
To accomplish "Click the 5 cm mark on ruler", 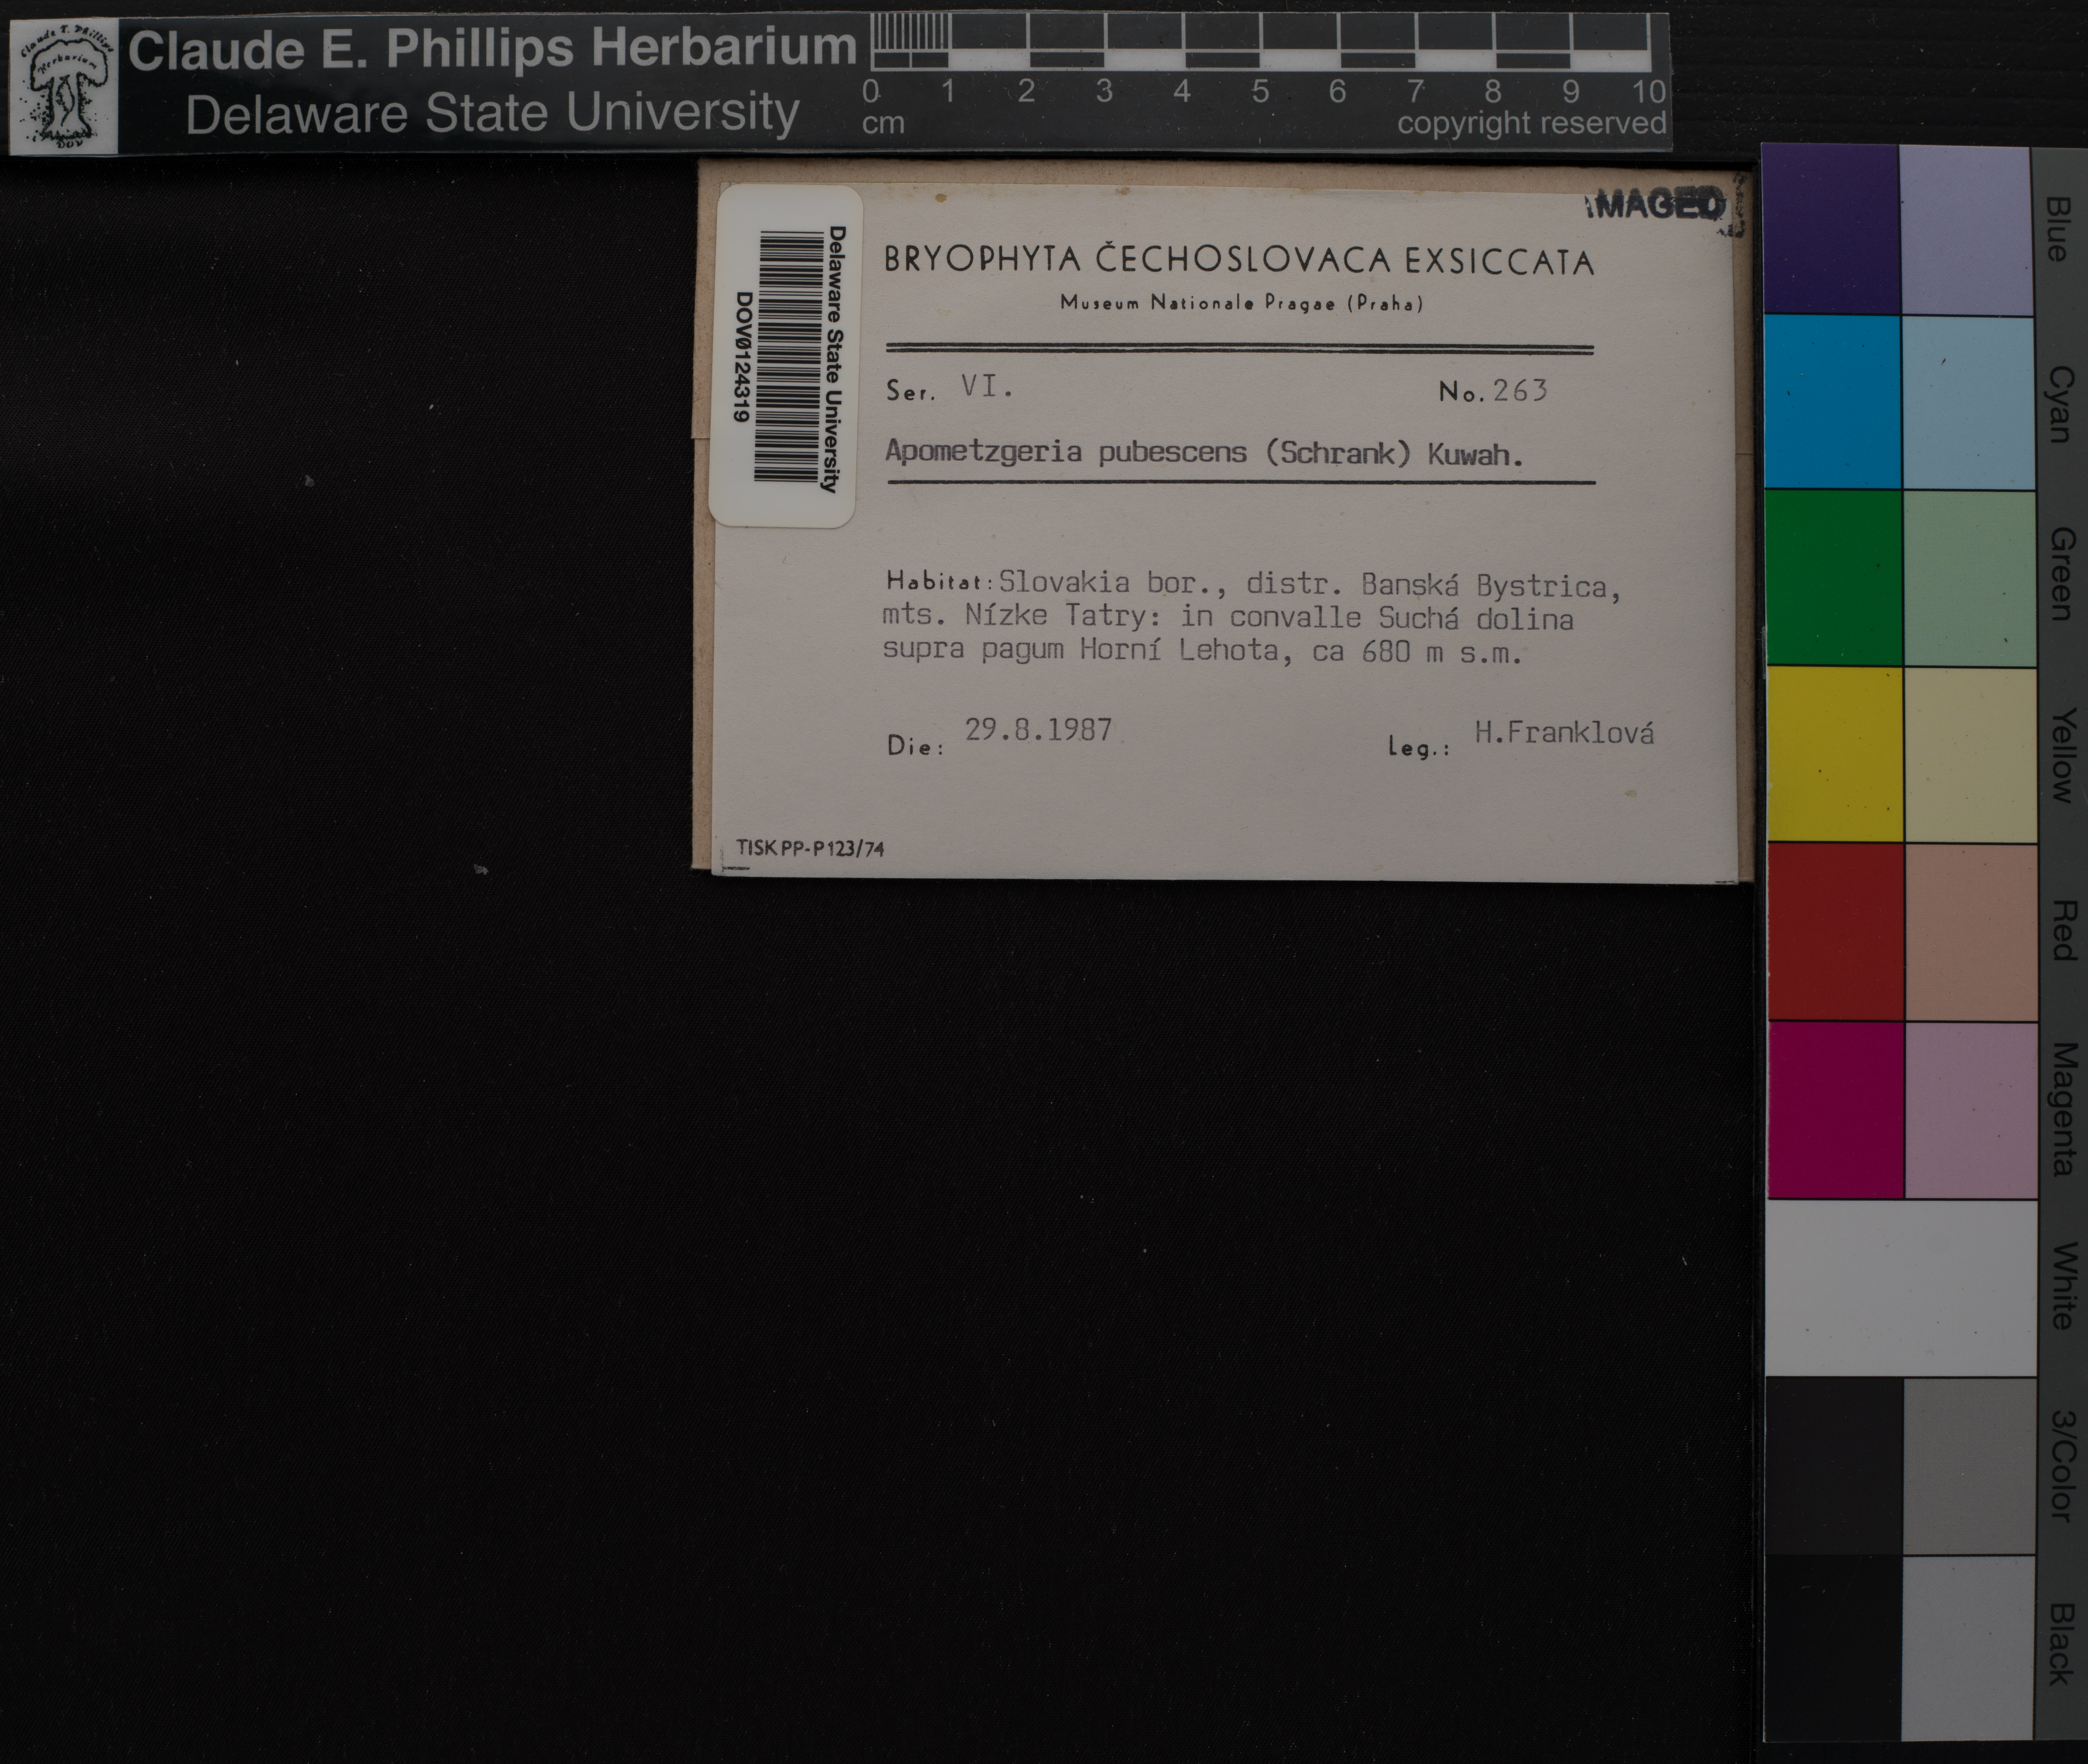I will coord(1260,91).
